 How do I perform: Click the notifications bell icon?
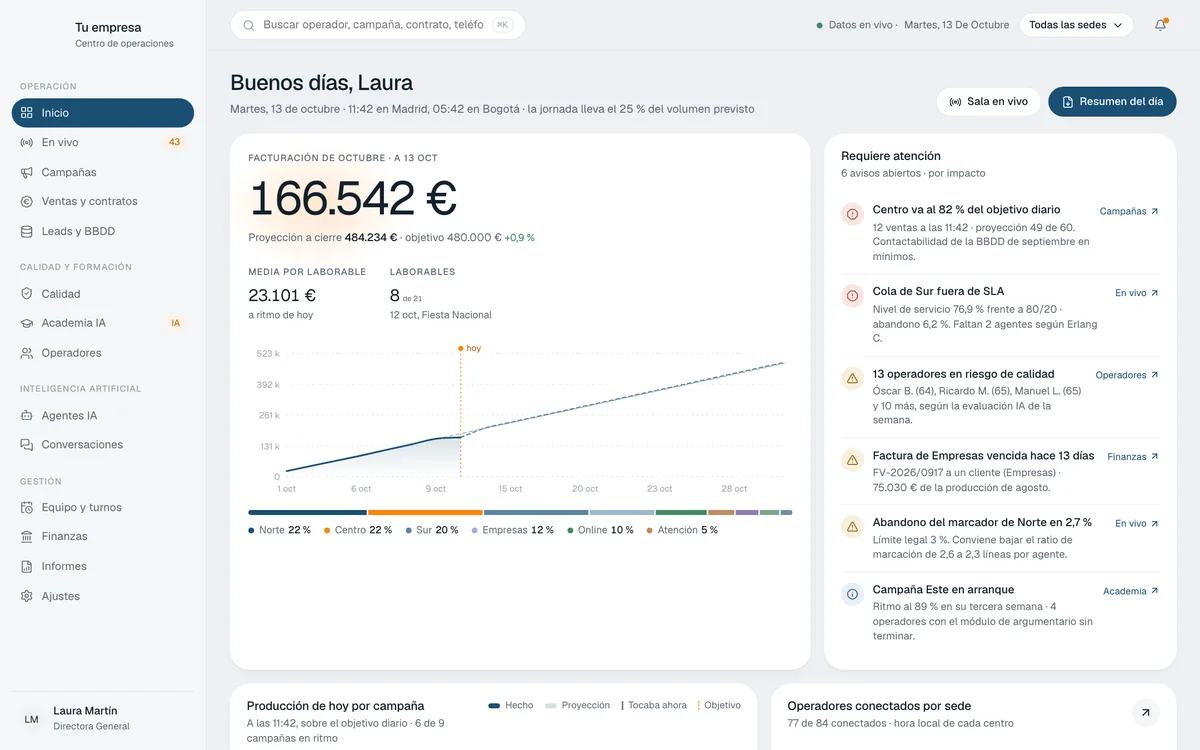click(1160, 25)
